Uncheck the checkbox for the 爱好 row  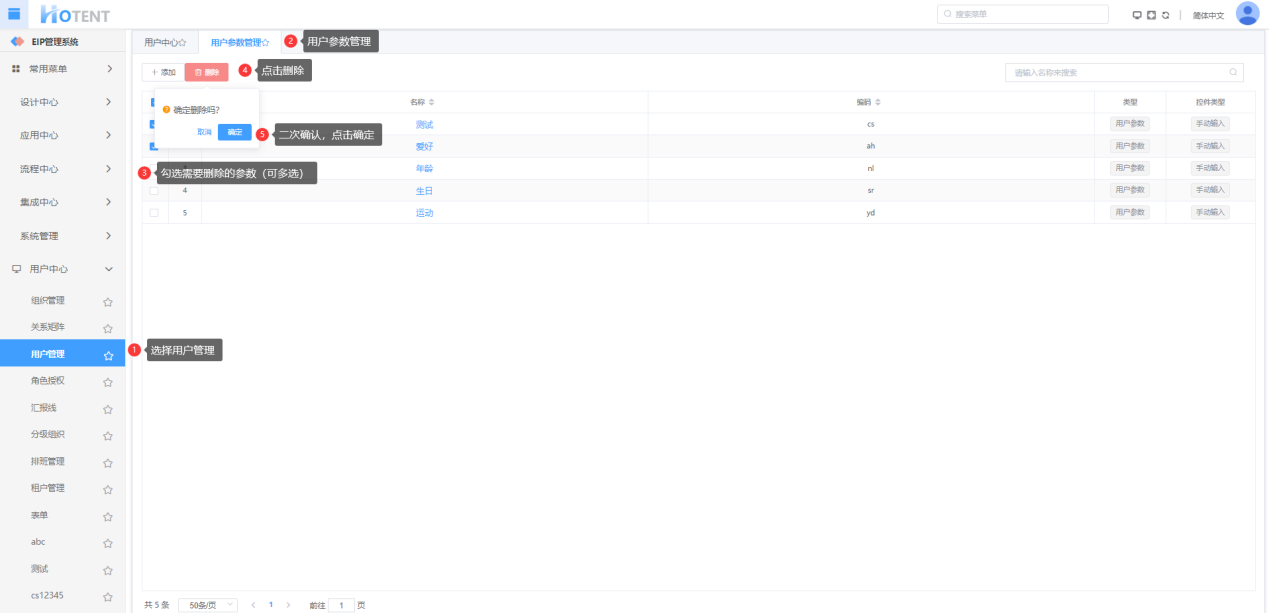[x=153, y=146]
